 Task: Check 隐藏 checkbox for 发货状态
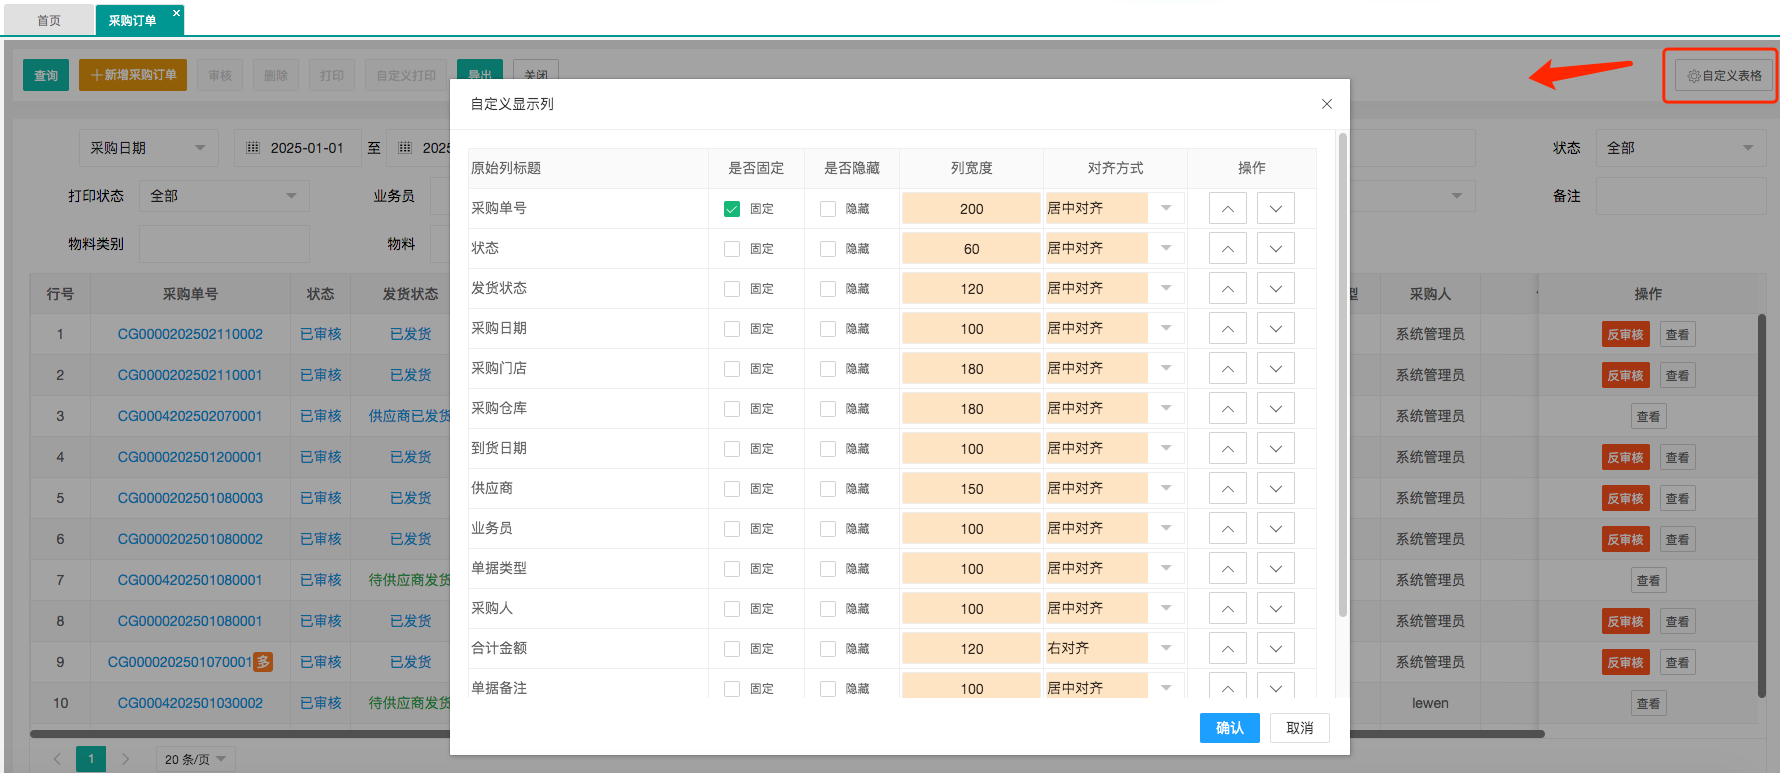(828, 289)
